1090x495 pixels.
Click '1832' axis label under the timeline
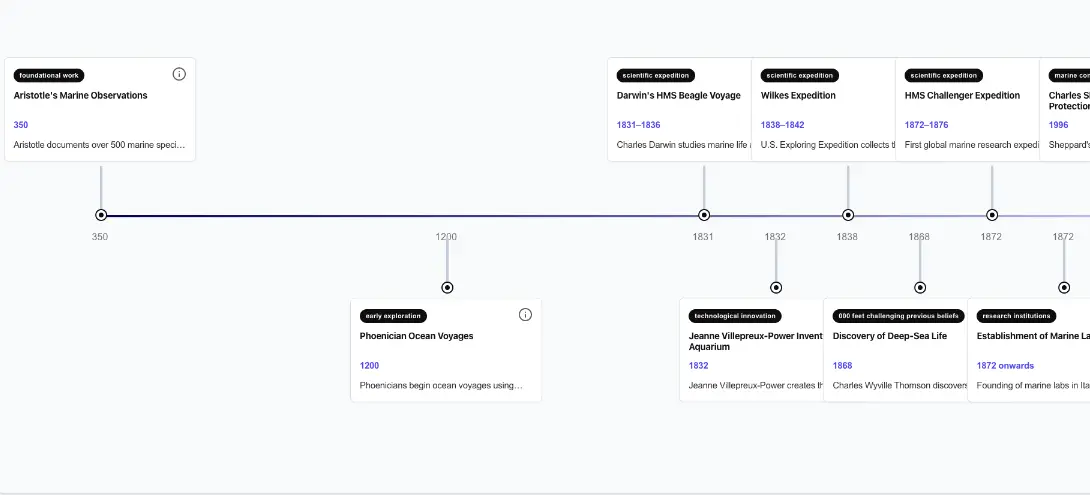tap(775, 236)
